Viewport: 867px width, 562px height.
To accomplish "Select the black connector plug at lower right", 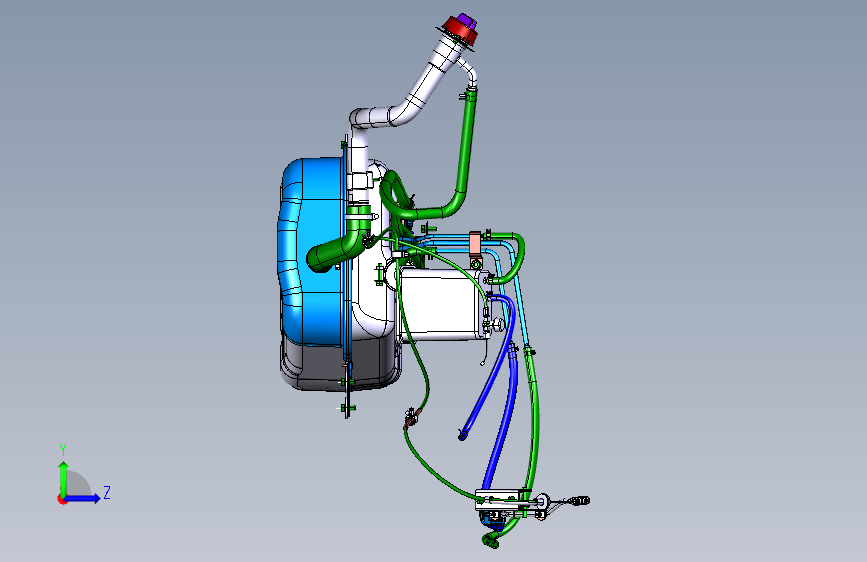I will tap(582, 501).
